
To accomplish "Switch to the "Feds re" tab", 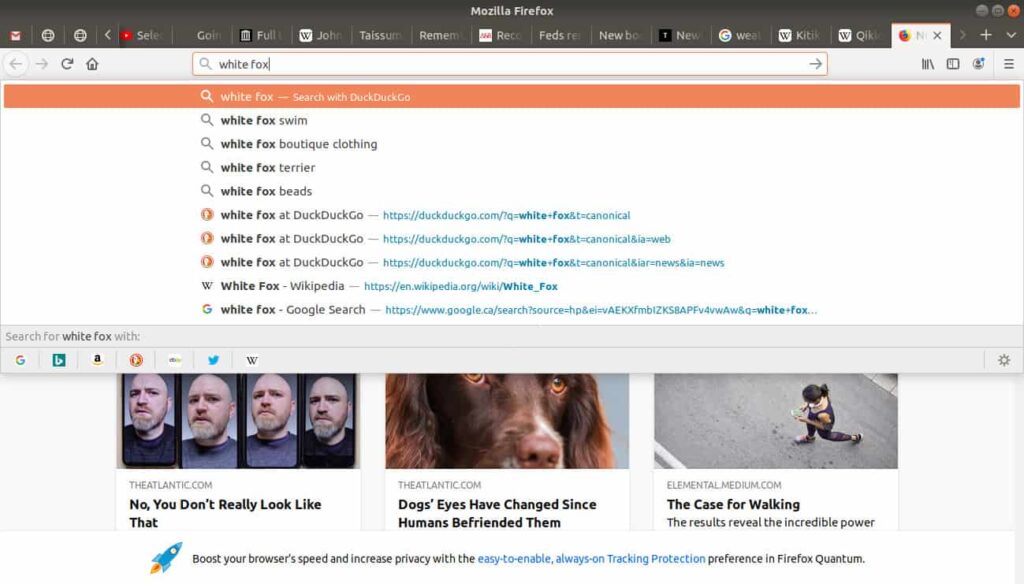I will [x=560, y=35].
